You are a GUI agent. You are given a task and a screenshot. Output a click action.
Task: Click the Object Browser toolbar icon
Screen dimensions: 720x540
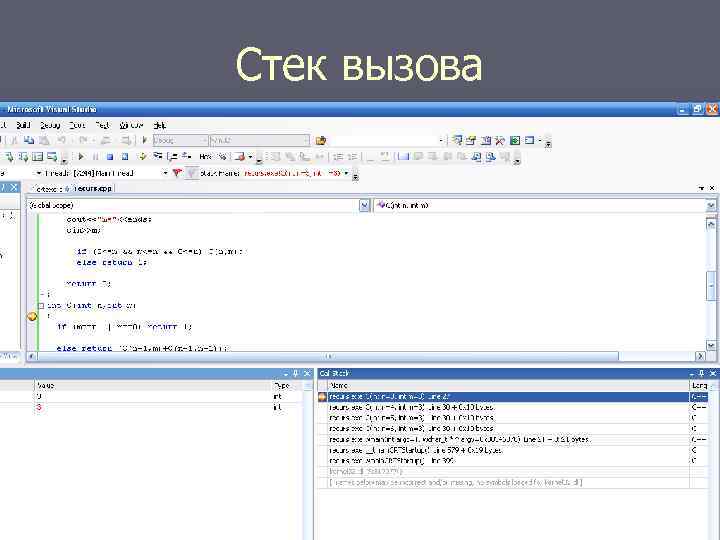(486, 141)
